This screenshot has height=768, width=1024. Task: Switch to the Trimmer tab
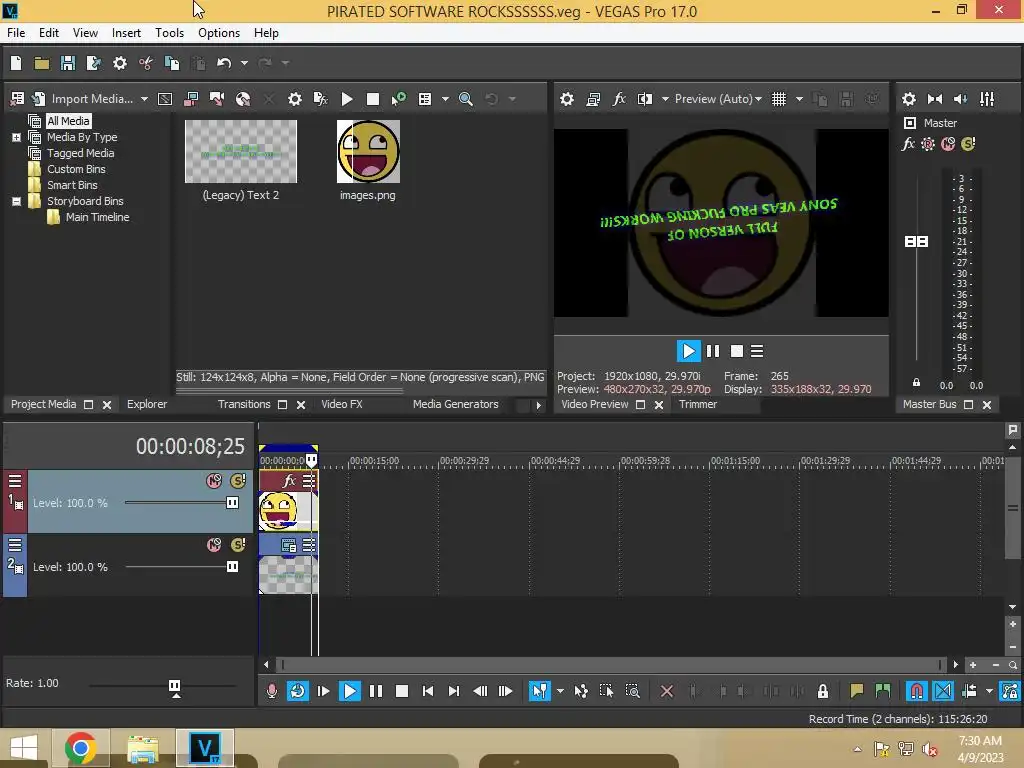click(x=697, y=404)
